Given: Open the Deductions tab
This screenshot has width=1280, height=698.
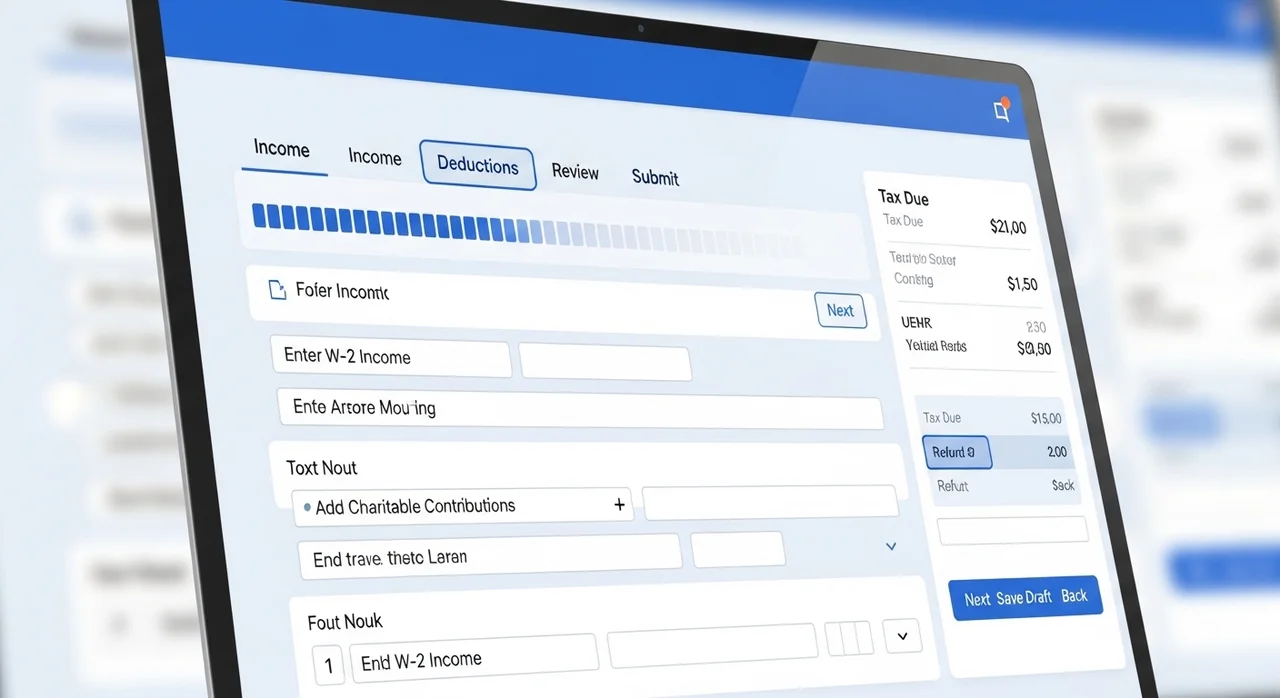Looking at the screenshot, I should click(478, 164).
